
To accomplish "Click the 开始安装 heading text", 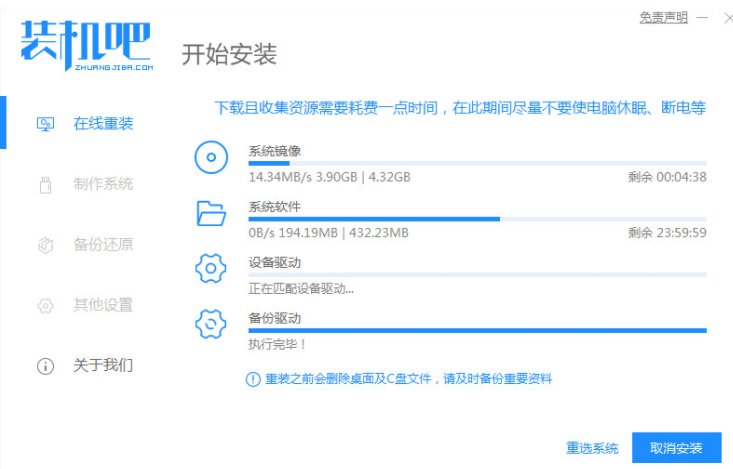I will [x=229, y=54].
